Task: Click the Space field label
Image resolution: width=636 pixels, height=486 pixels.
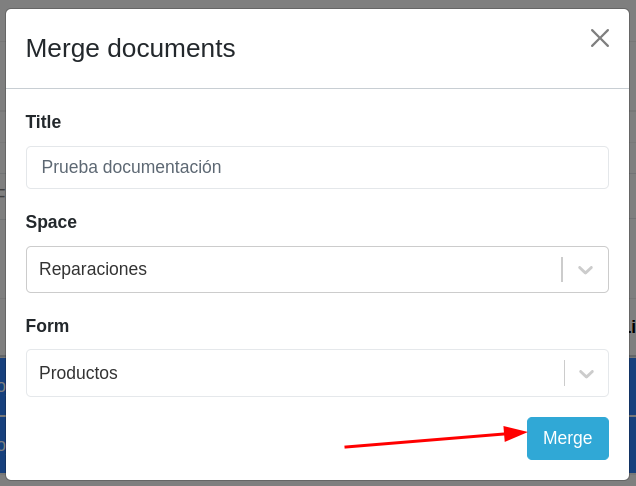Action: [51, 222]
